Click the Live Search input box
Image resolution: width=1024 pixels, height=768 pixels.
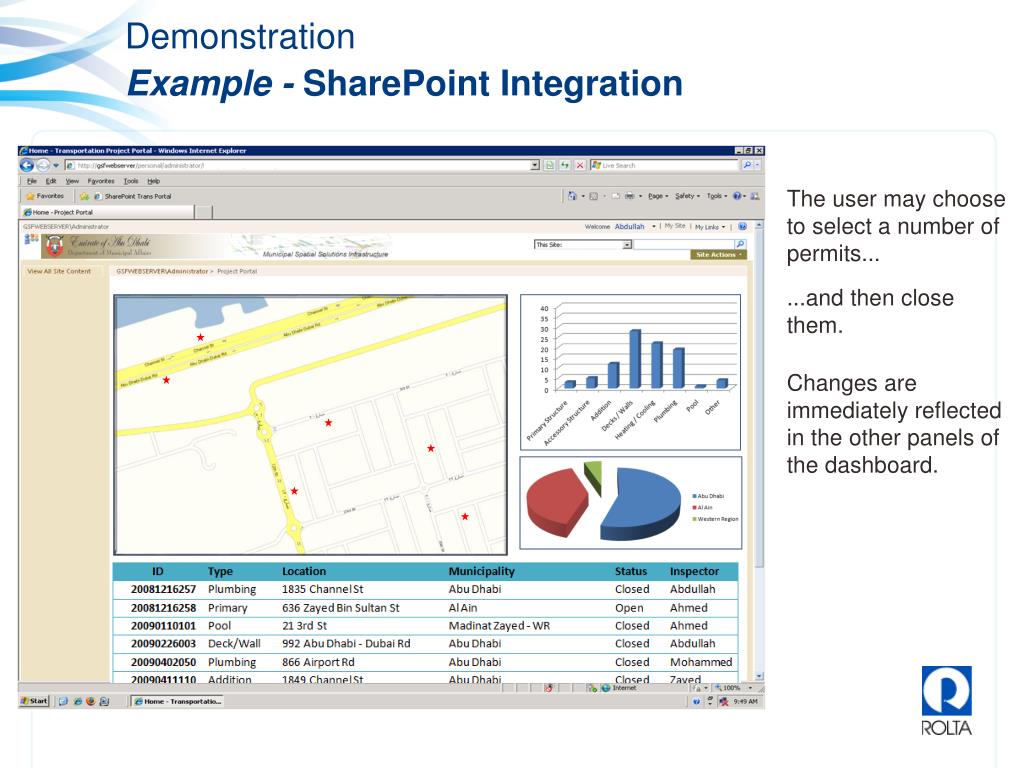665,165
